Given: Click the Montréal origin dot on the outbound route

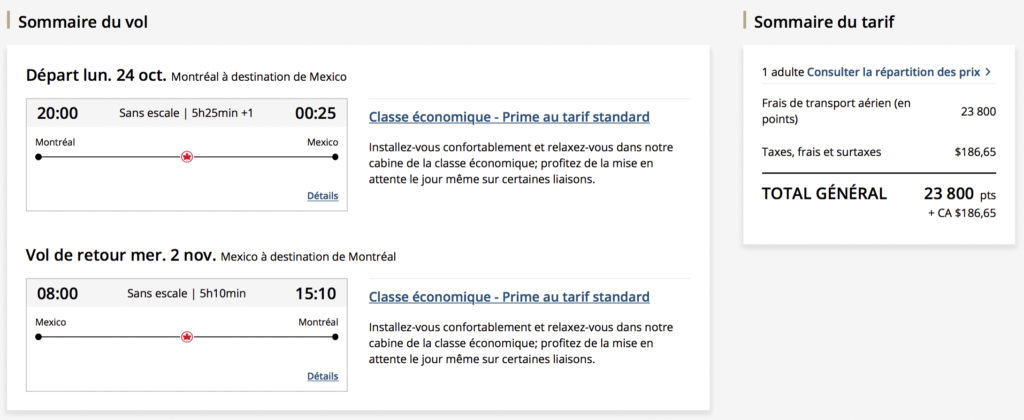Looking at the screenshot, I should click(x=38, y=157).
